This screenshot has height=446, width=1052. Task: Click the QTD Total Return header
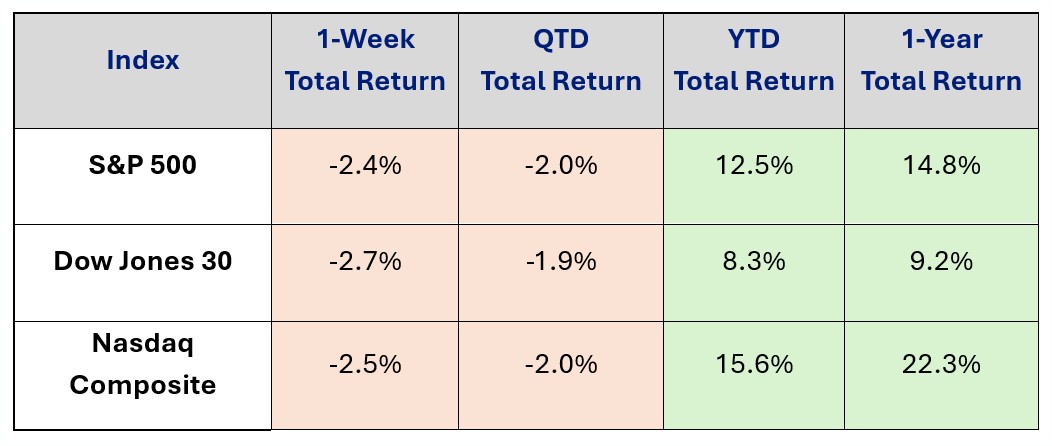click(x=561, y=60)
